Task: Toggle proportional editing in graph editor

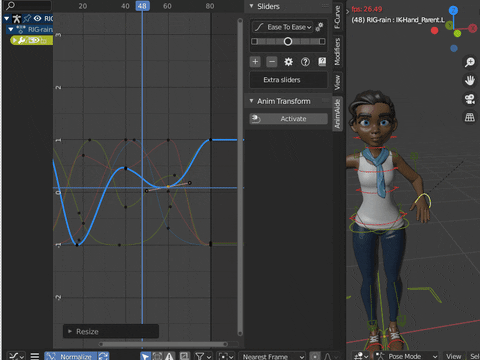Action: 315,356
